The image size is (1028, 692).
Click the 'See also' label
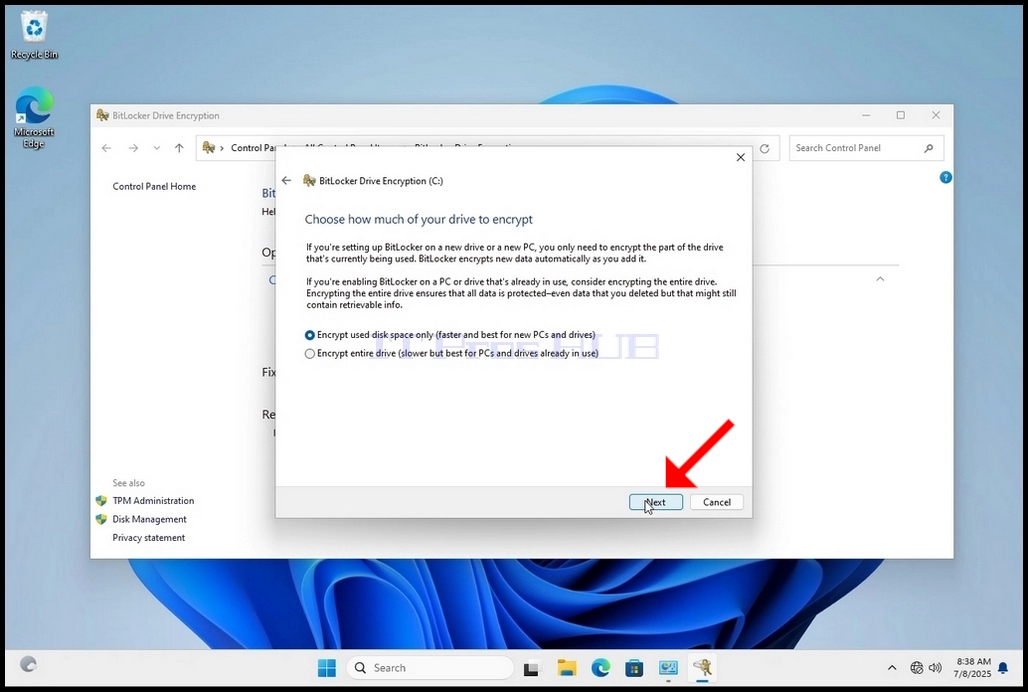(x=128, y=483)
